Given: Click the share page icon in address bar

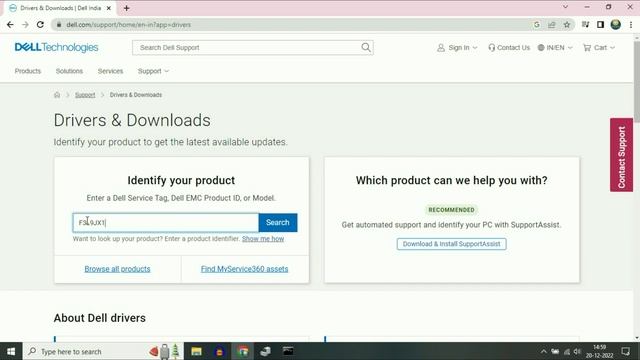Looking at the screenshot, I should click(552, 24).
